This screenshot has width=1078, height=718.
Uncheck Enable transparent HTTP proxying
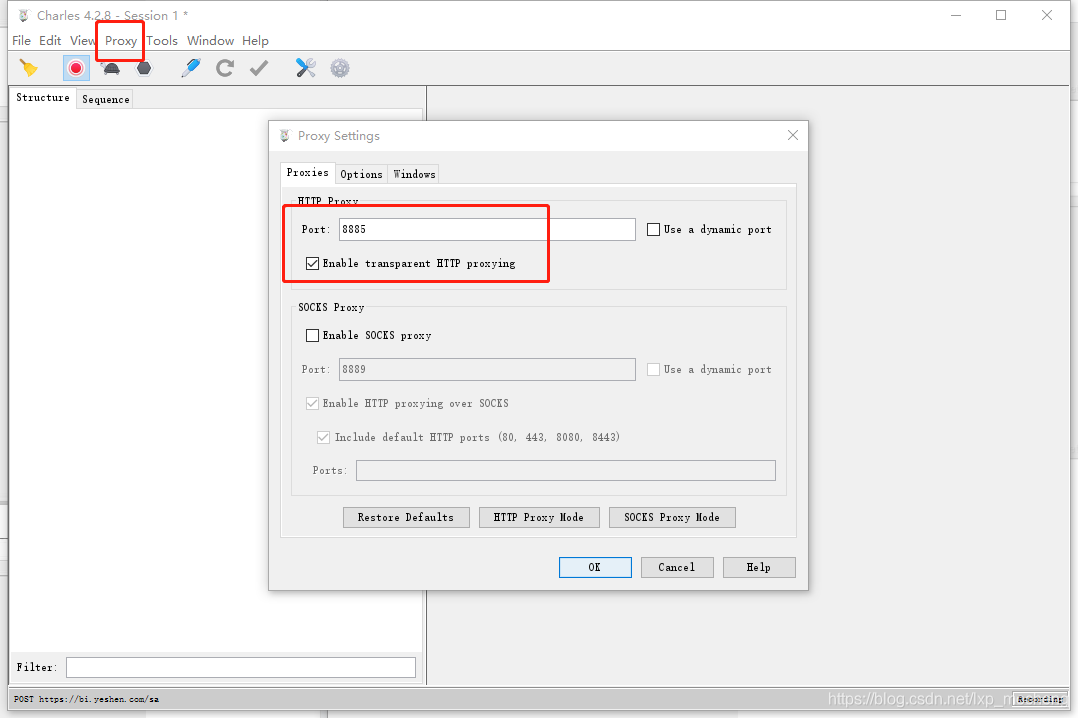coord(312,263)
